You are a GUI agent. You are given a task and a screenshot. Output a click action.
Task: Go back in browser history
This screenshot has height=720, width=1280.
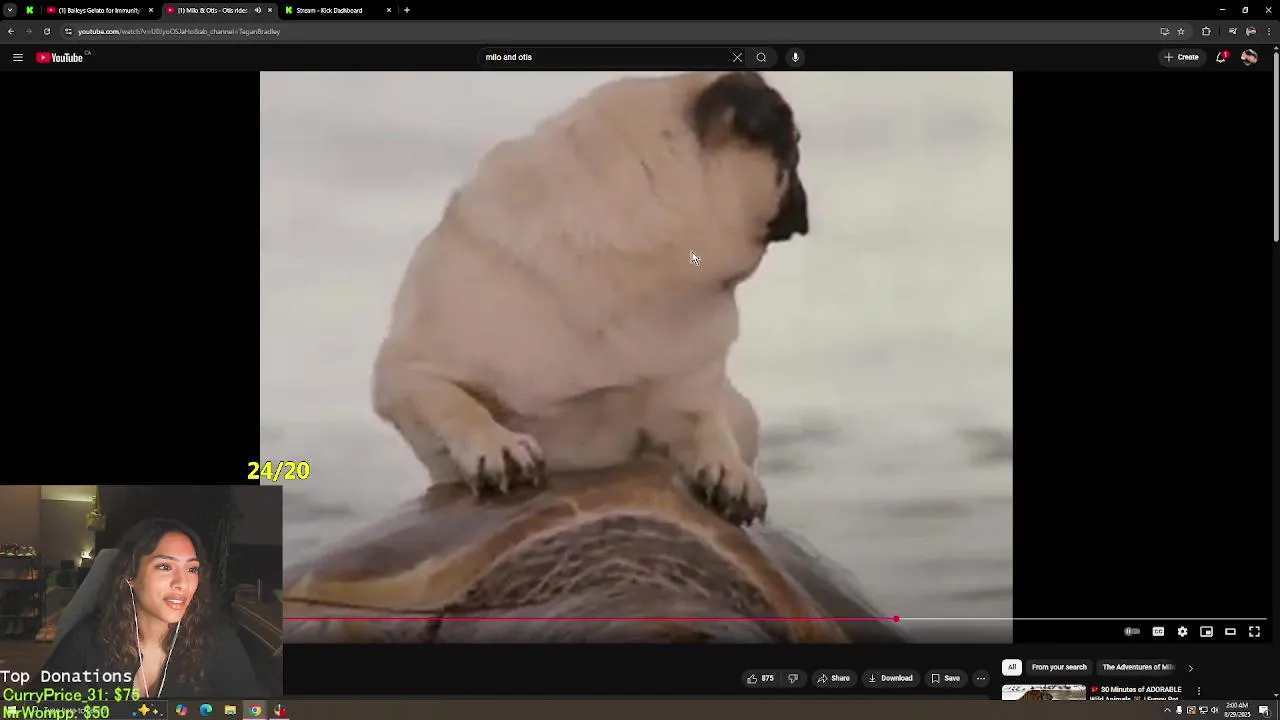coord(10,31)
